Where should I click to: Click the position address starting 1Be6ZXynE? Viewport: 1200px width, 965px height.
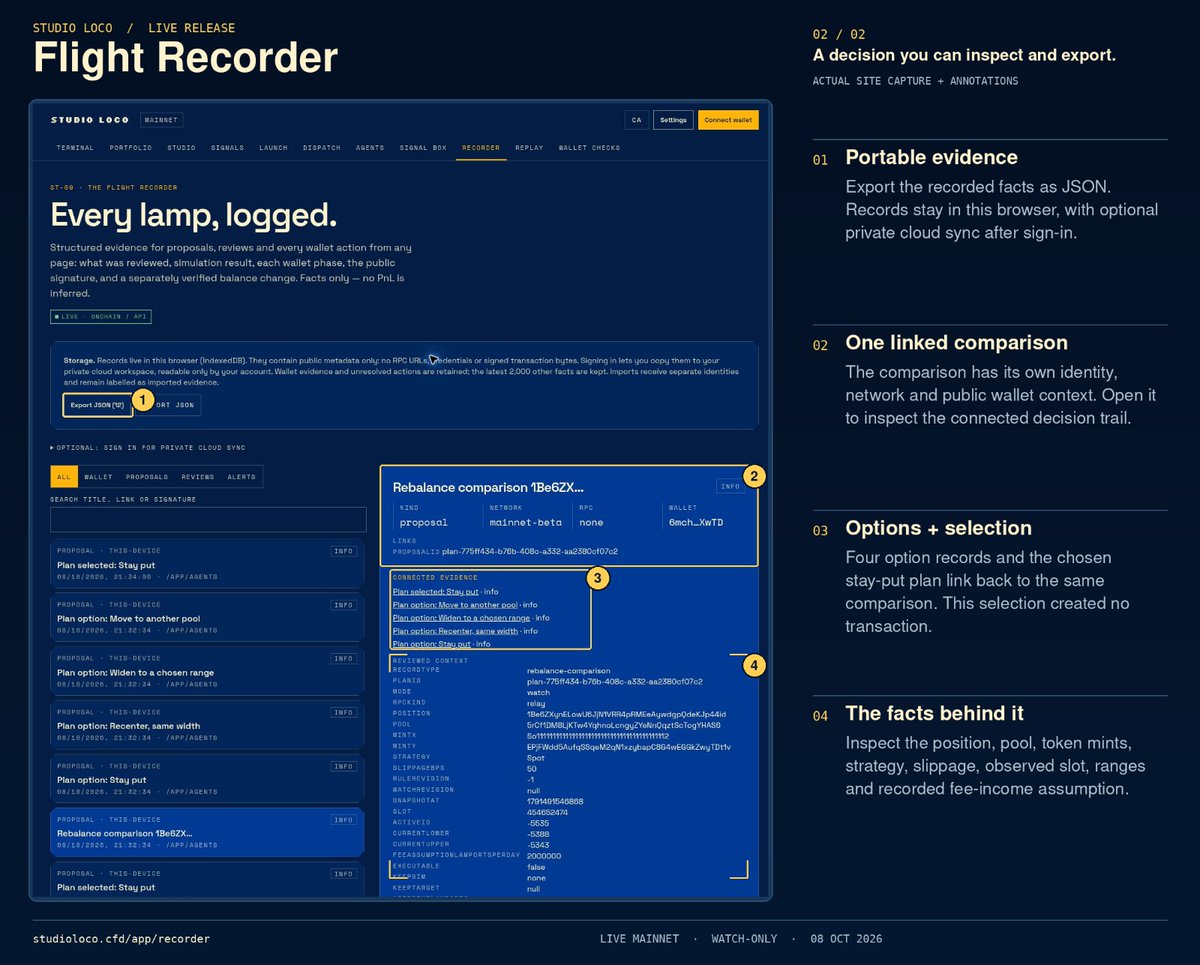(x=626, y=714)
